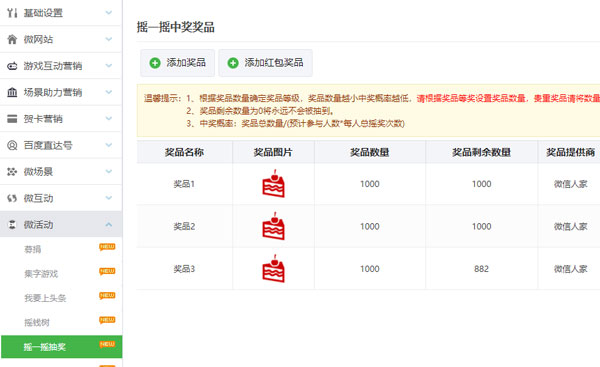Click the 微互动 arrows icon
Image resolution: width=600 pixels, height=367 pixels.
click(12, 198)
